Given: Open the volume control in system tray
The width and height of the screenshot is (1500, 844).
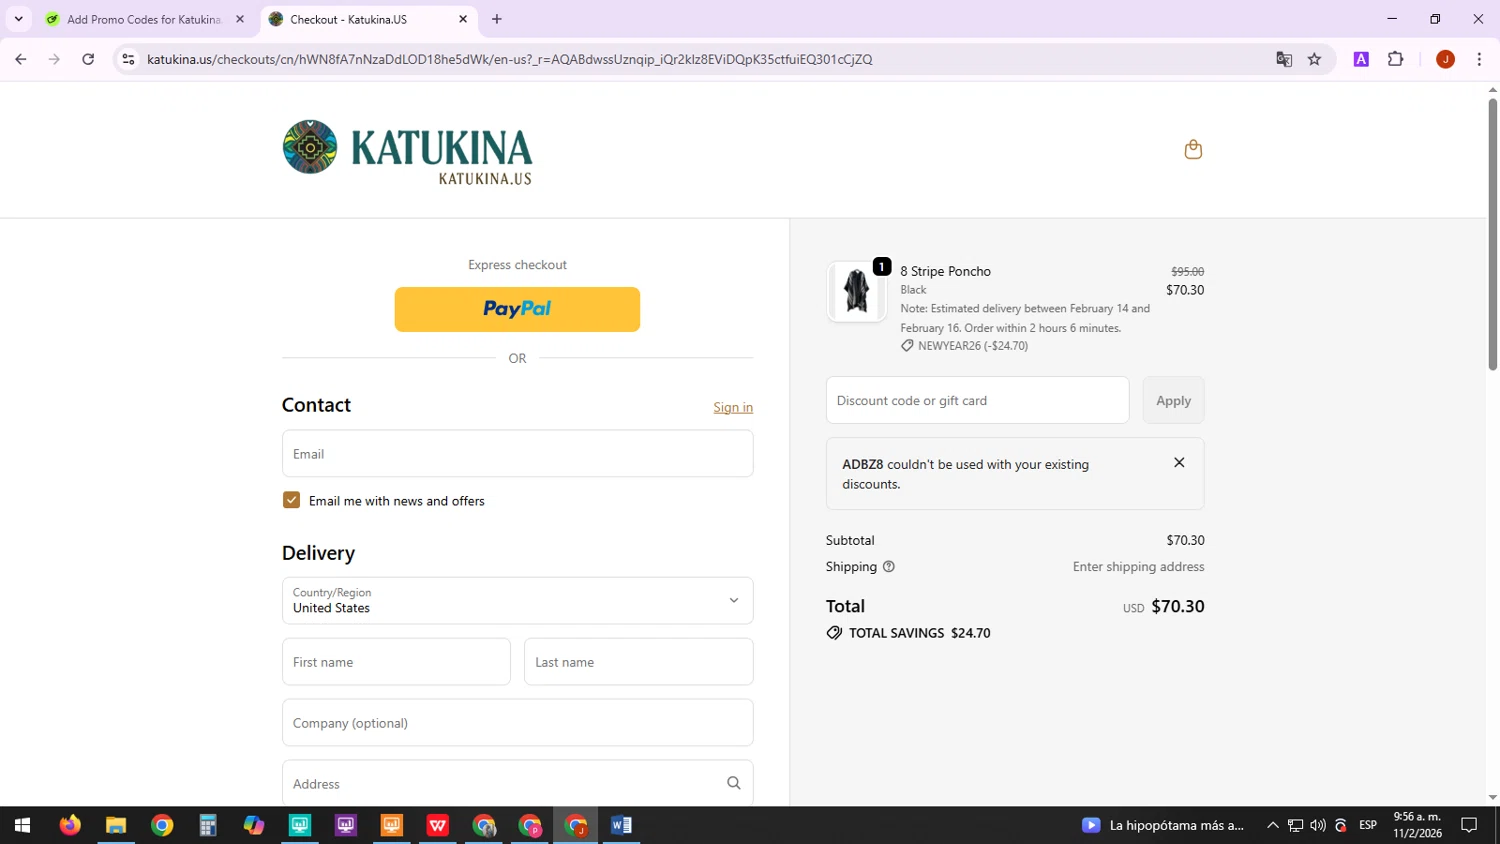Looking at the screenshot, I should (x=1318, y=825).
